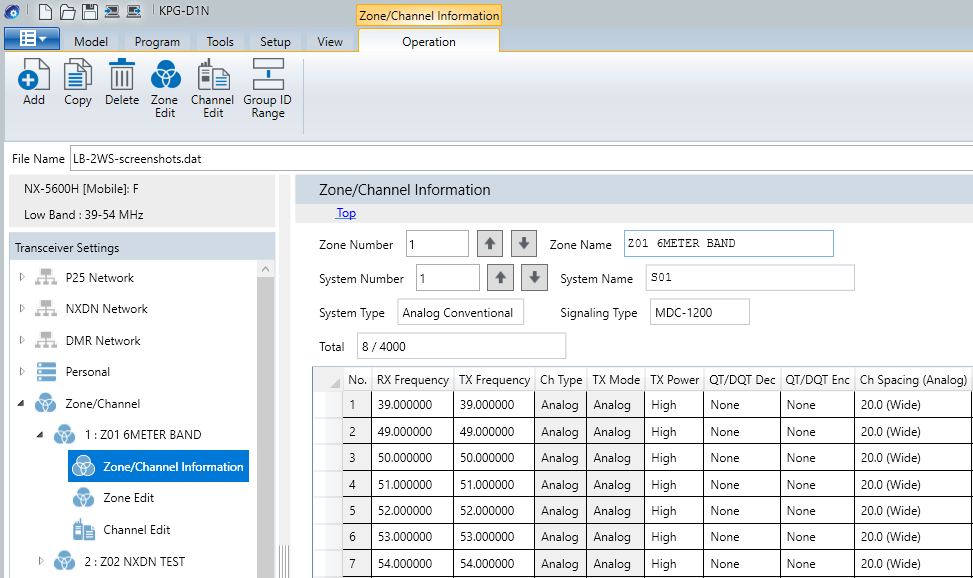Click the Save floppy disk icon
The width and height of the screenshot is (973, 578).
pos(89,12)
